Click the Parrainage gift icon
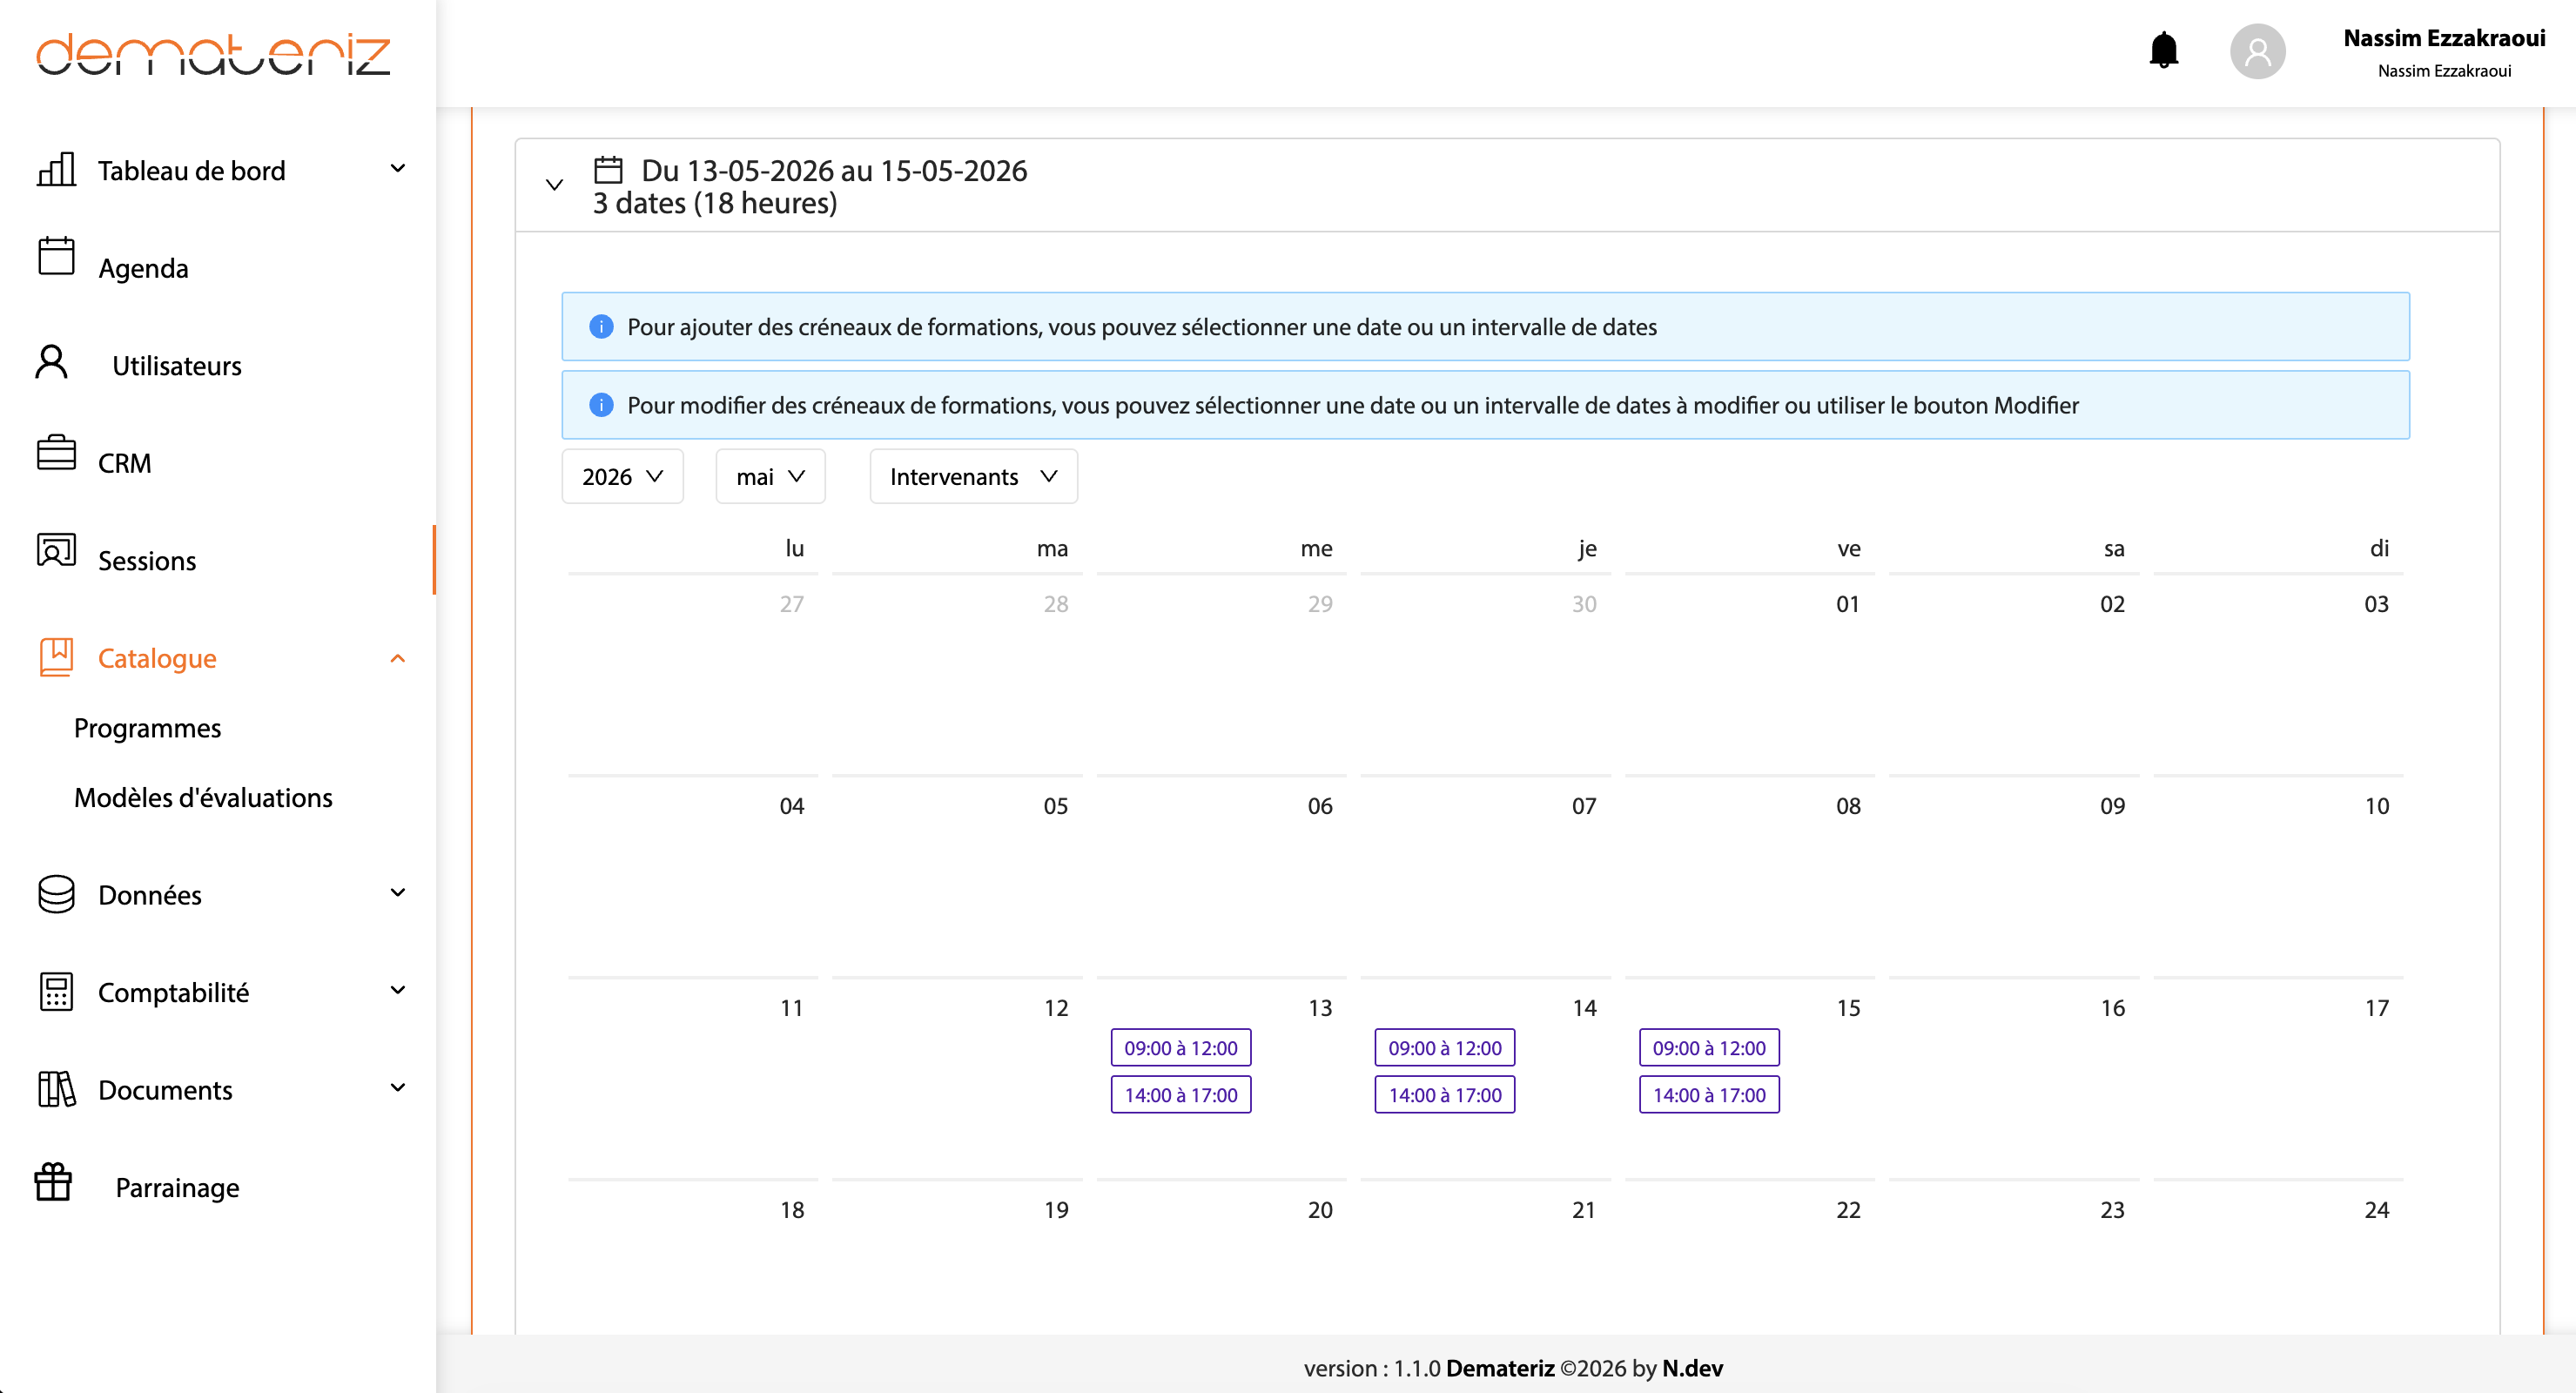The height and width of the screenshot is (1393, 2576). point(53,1182)
